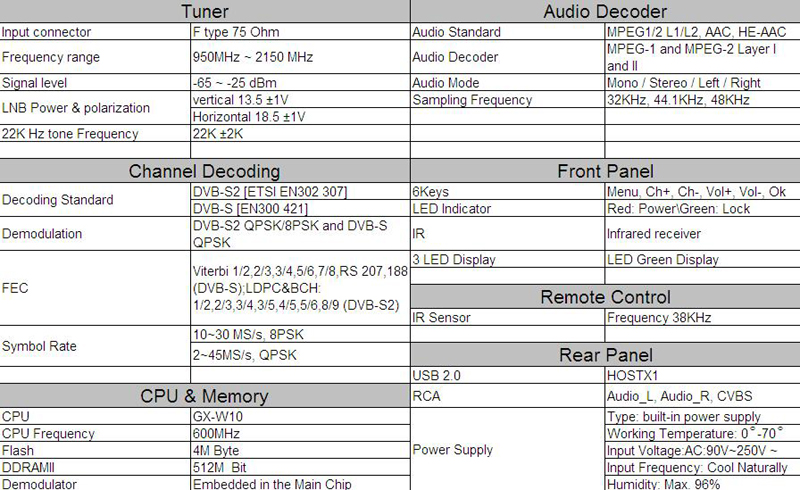Image resolution: width=800 pixels, height=490 pixels.
Task: Select the Tuner section header
Action: pos(205,11)
